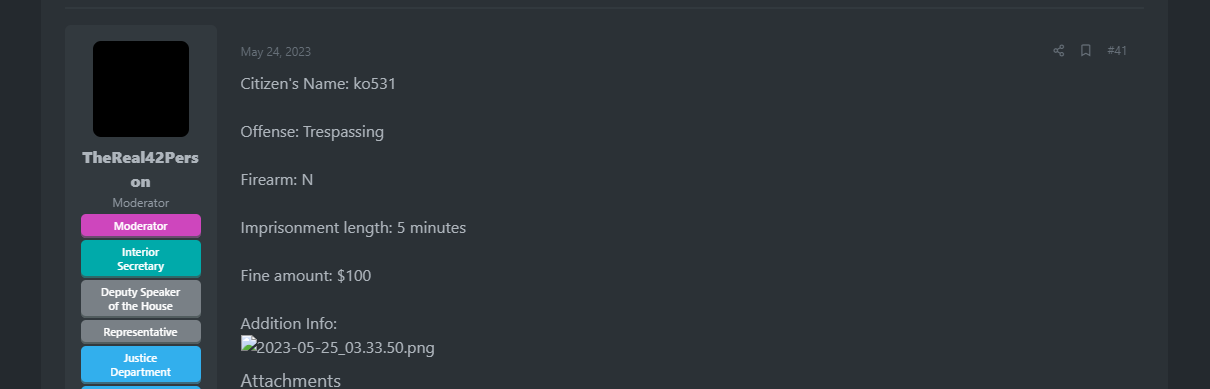Select the teal Interior Secretary badge
The image size is (1210, 389).
[x=141, y=259]
